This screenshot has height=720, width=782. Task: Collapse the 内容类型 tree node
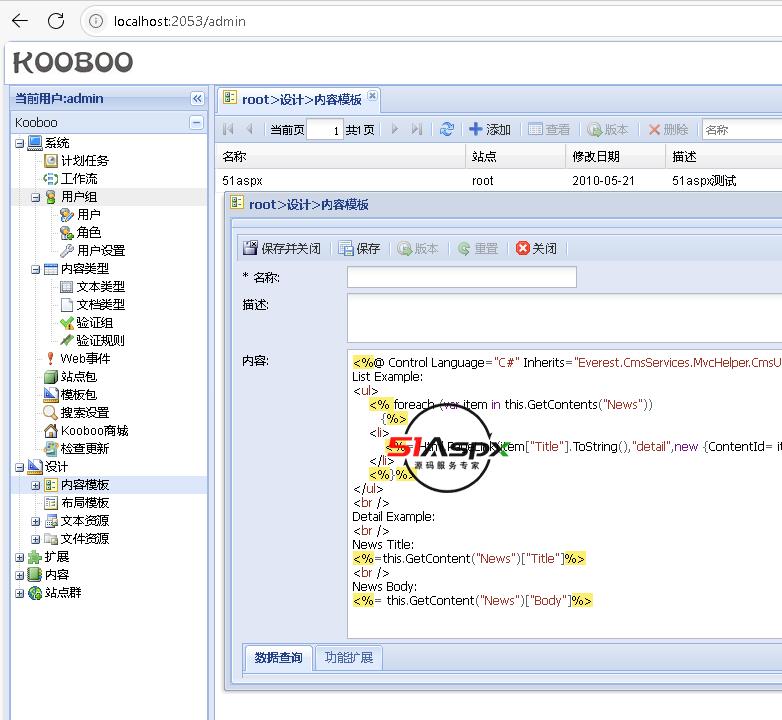pos(35,269)
